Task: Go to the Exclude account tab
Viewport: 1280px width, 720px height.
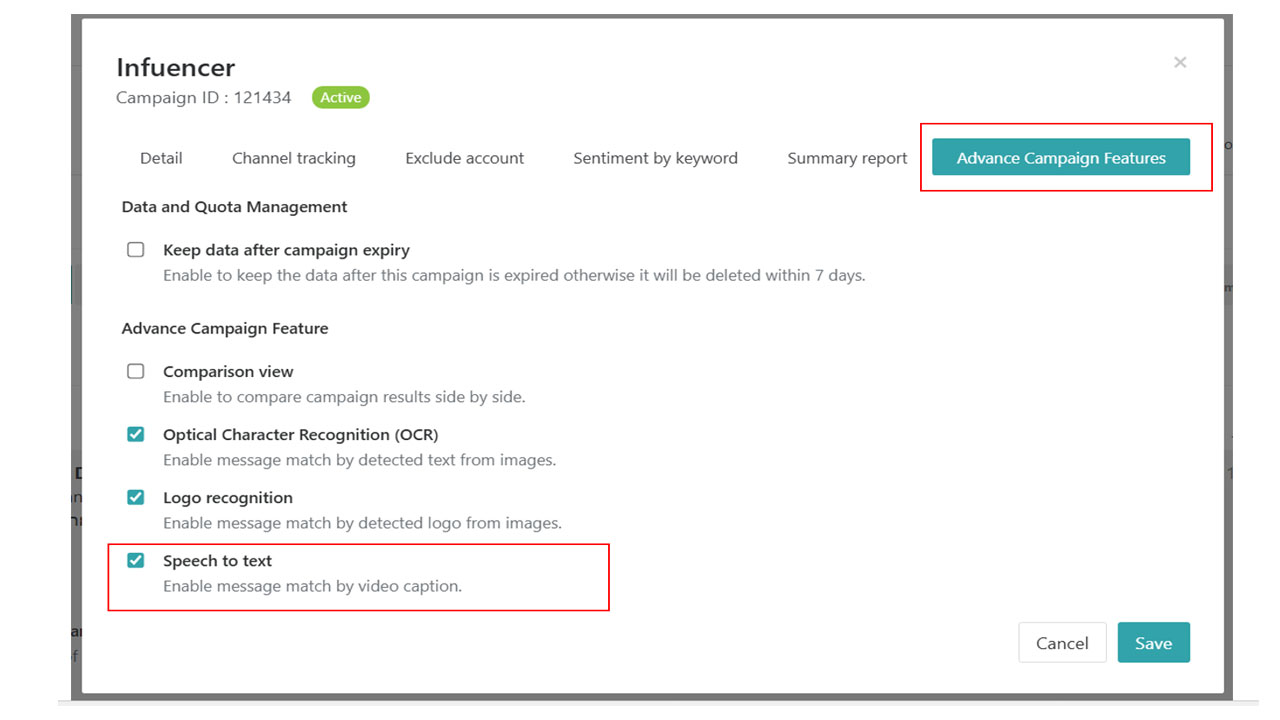Action: click(464, 158)
